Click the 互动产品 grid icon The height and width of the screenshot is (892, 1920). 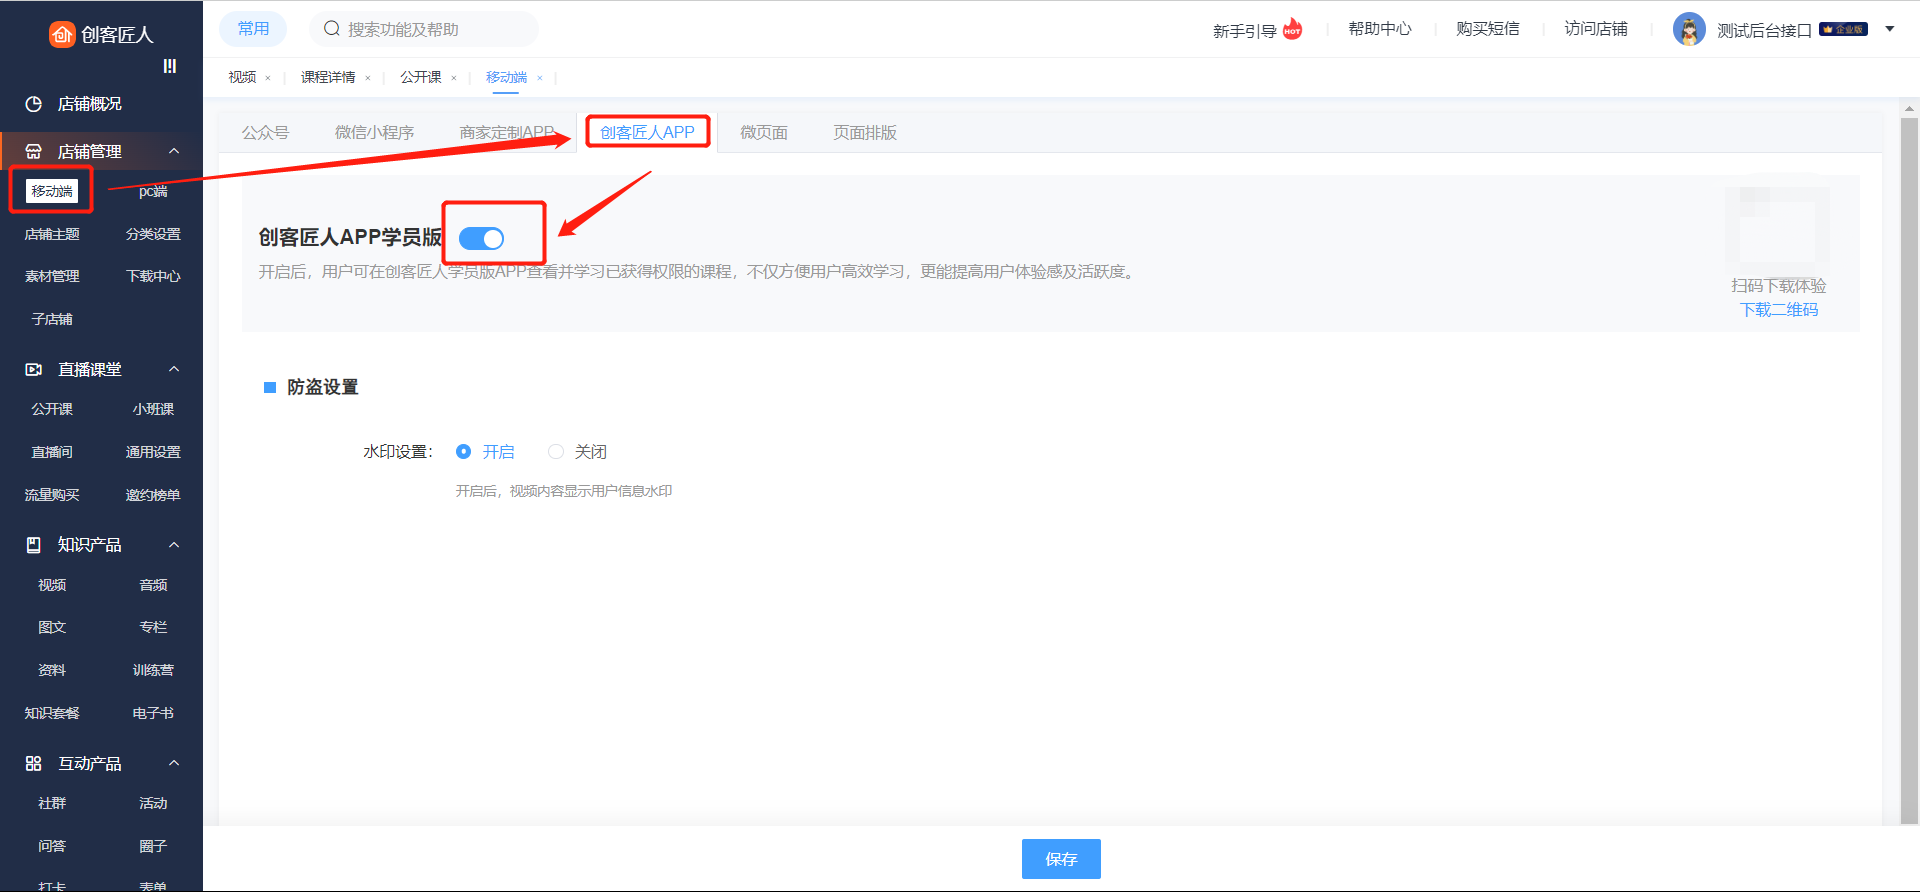point(33,764)
